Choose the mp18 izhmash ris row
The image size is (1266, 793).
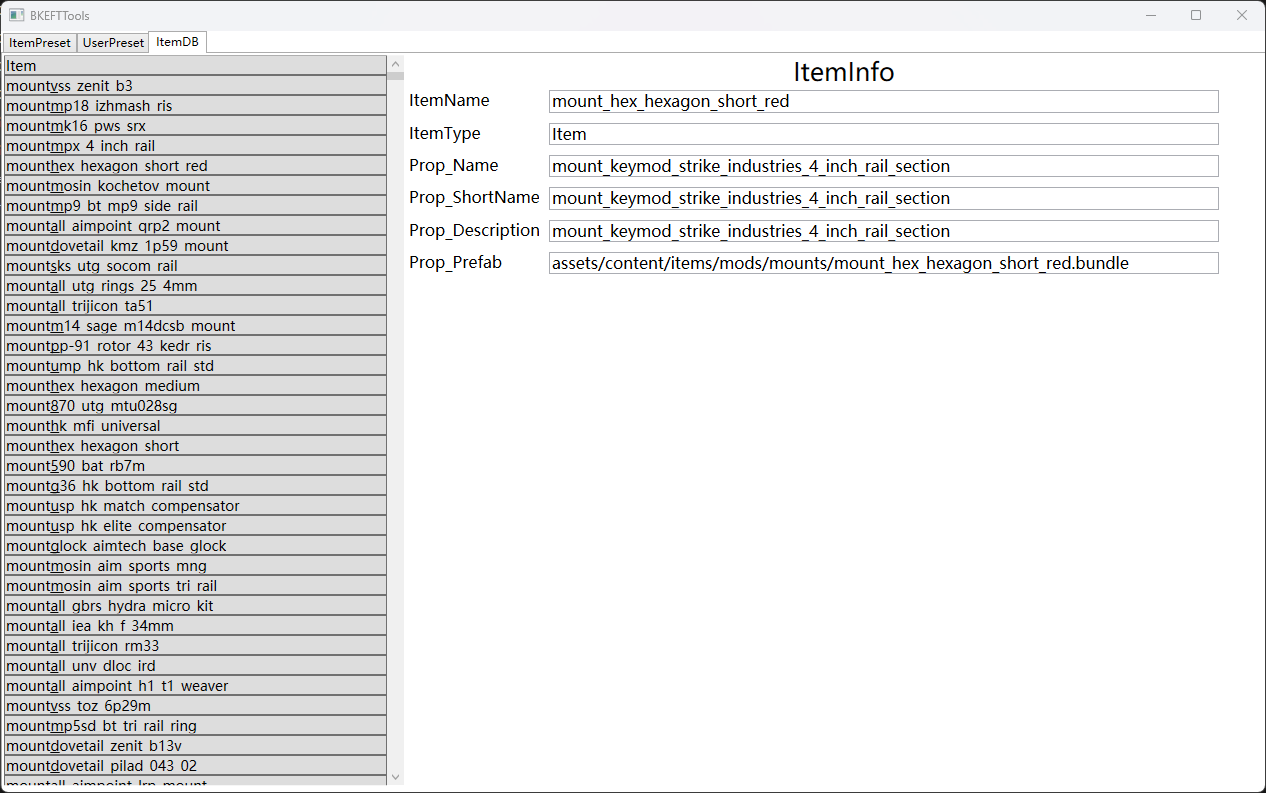[x=195, y=106]
